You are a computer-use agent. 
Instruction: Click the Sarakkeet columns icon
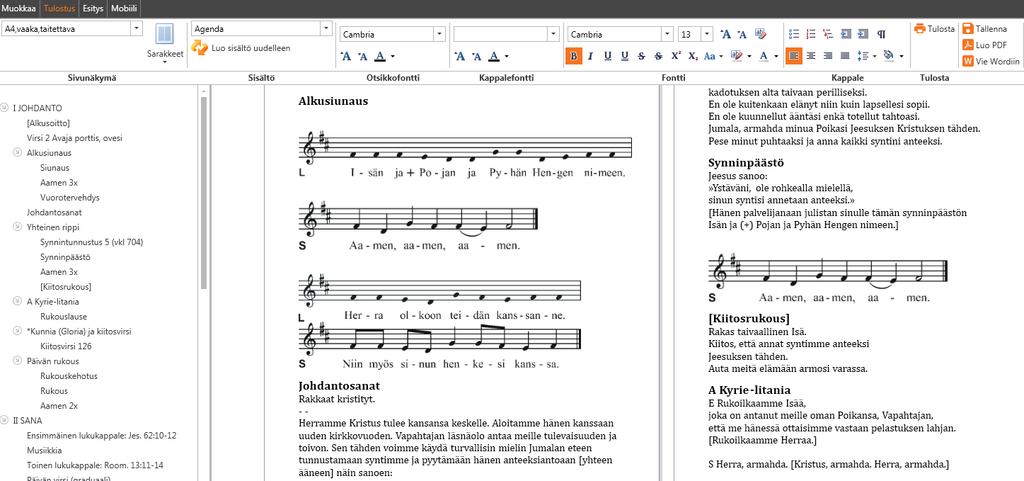click(165, 34)
